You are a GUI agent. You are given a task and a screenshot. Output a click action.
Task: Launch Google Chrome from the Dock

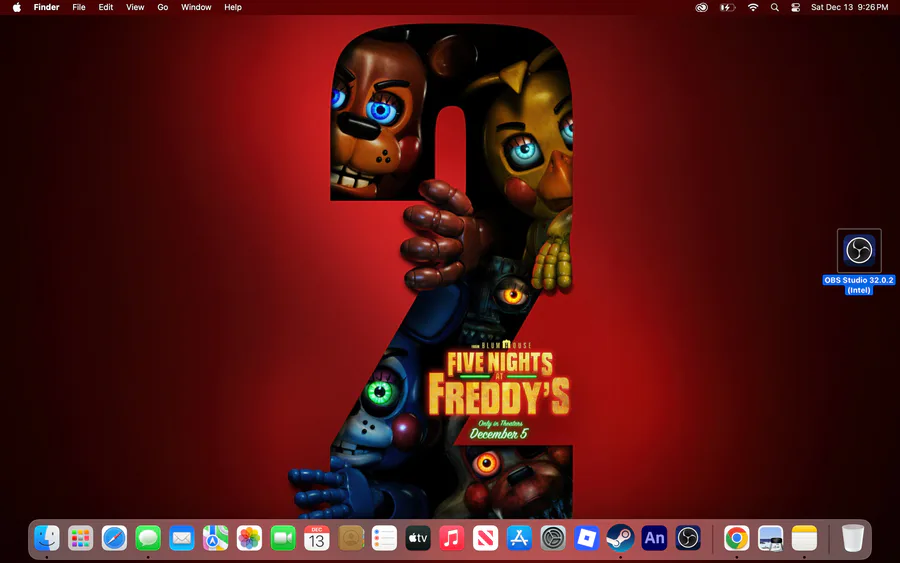(736, 538)
